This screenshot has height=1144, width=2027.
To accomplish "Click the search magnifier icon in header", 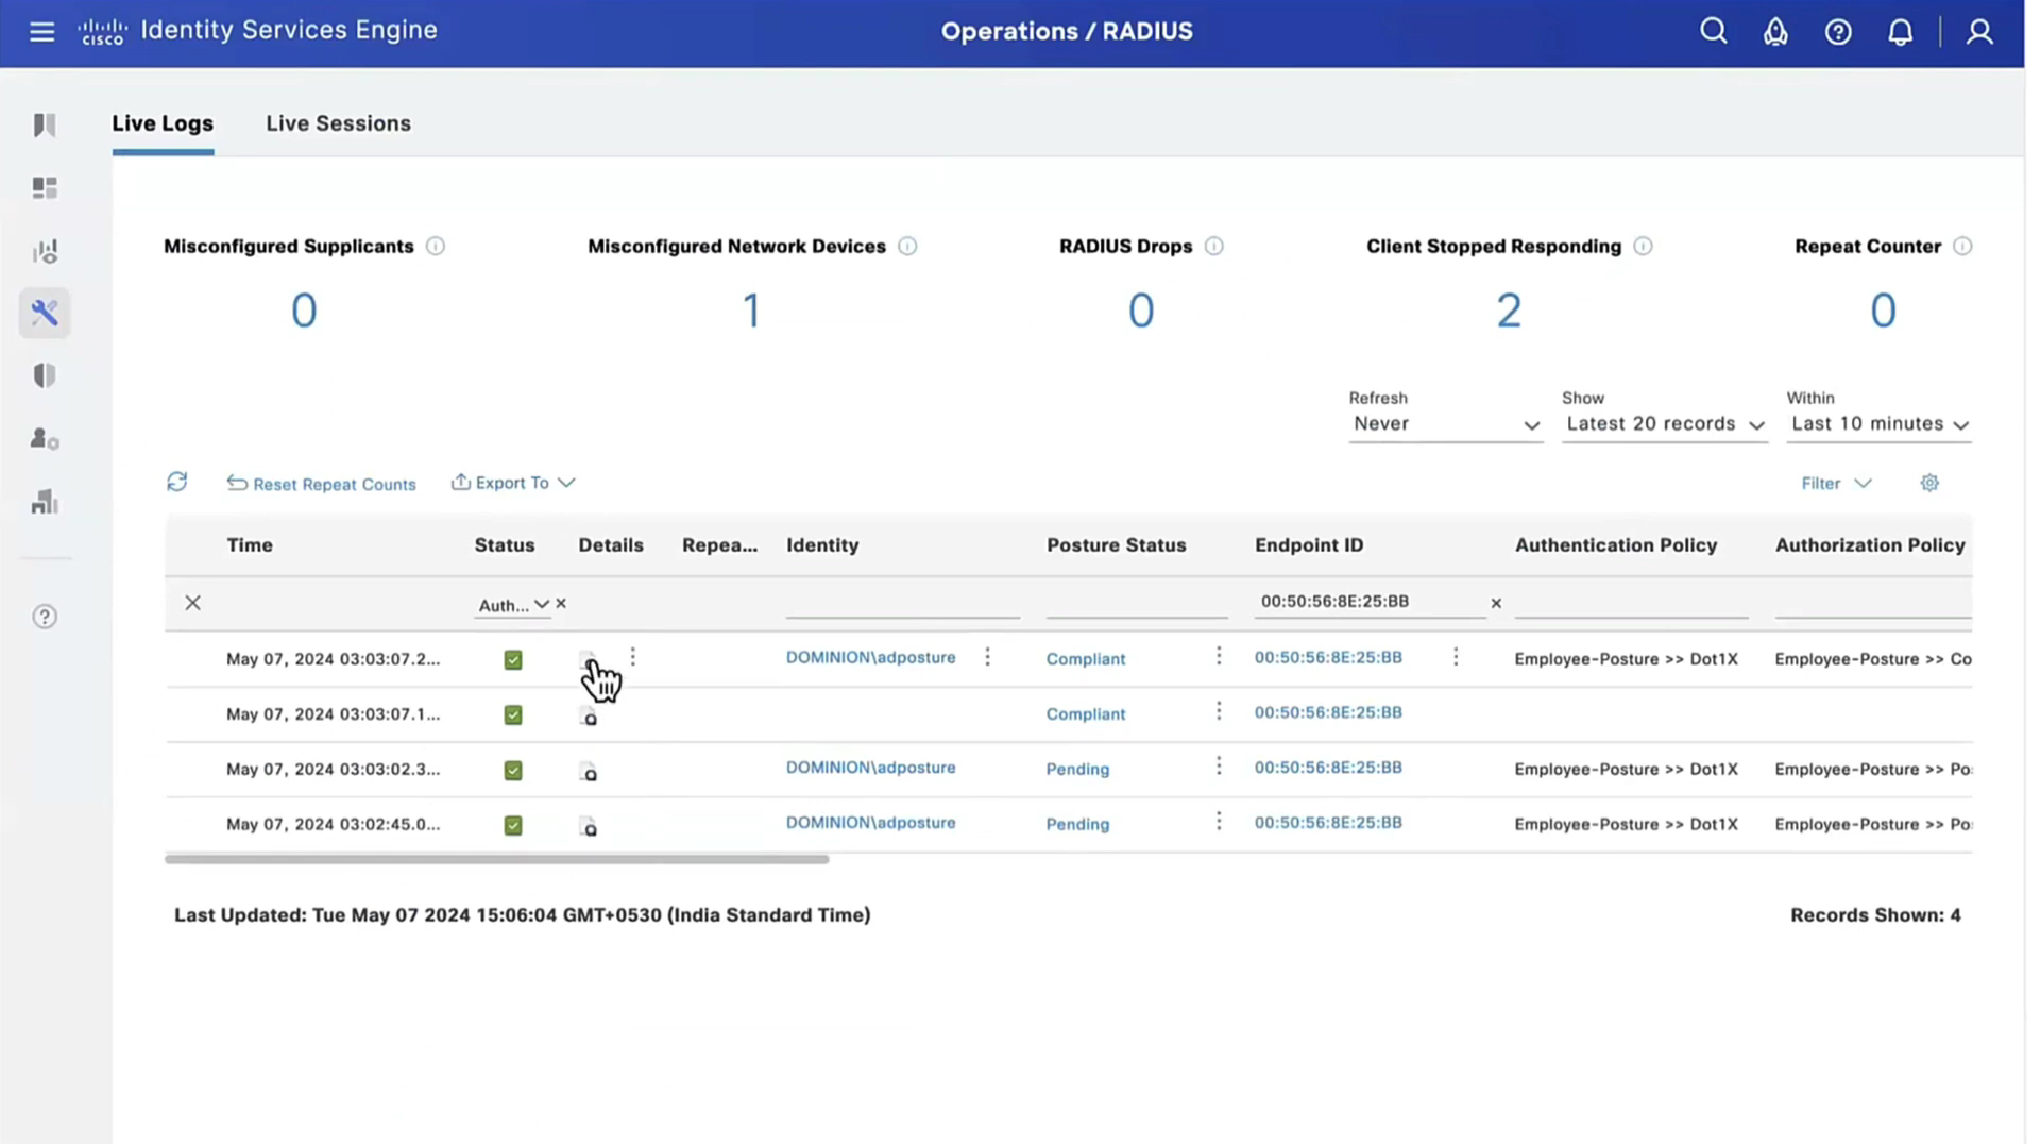I will [1713, 31].
